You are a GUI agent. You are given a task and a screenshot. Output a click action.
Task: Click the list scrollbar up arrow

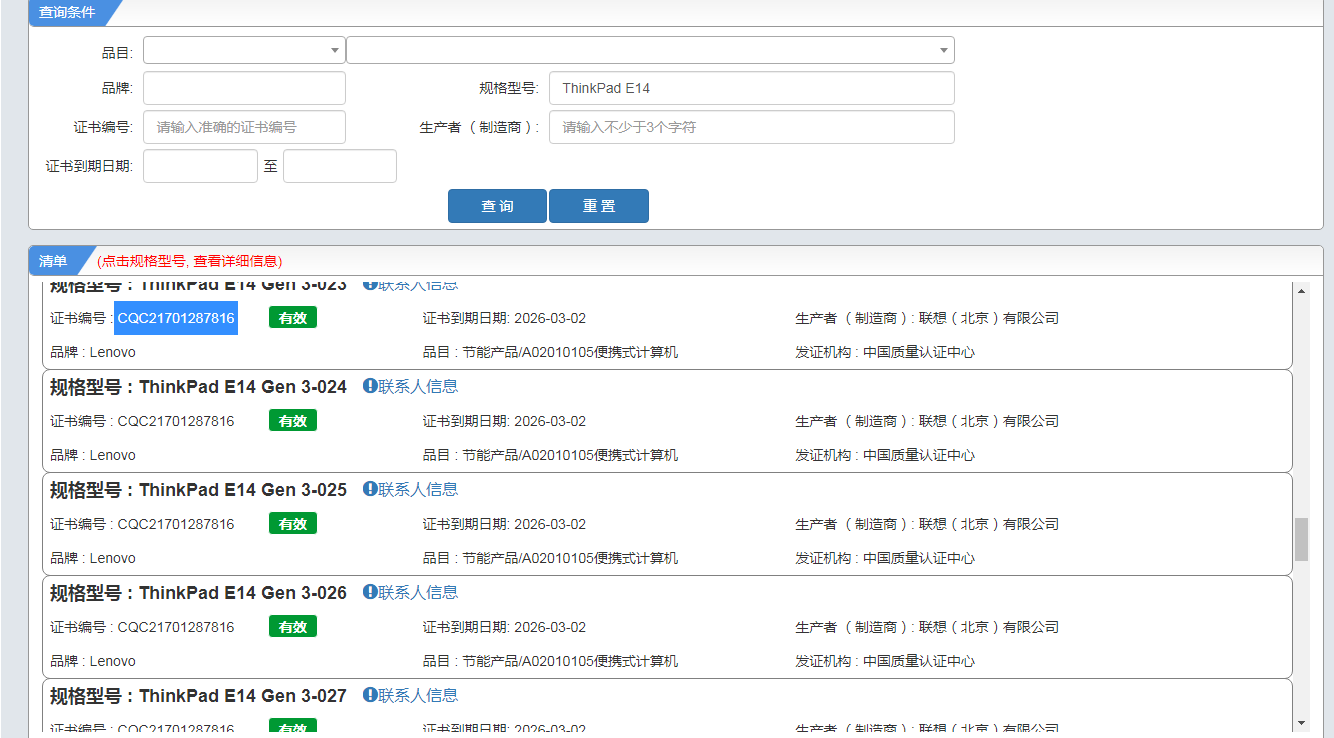(x=1301, y=291)
